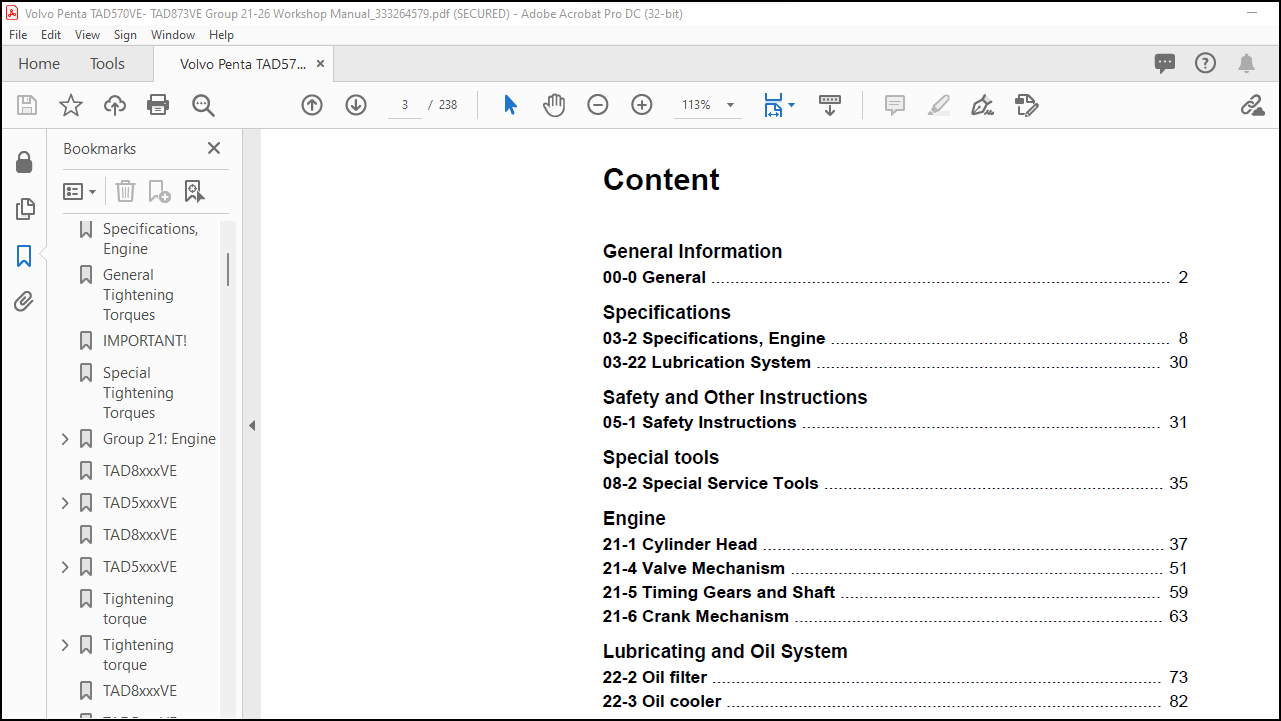Viewport: 1281px width, 721px height.
Task: Jump to 22-2 Oil filter entry
Action: [895, 677]
